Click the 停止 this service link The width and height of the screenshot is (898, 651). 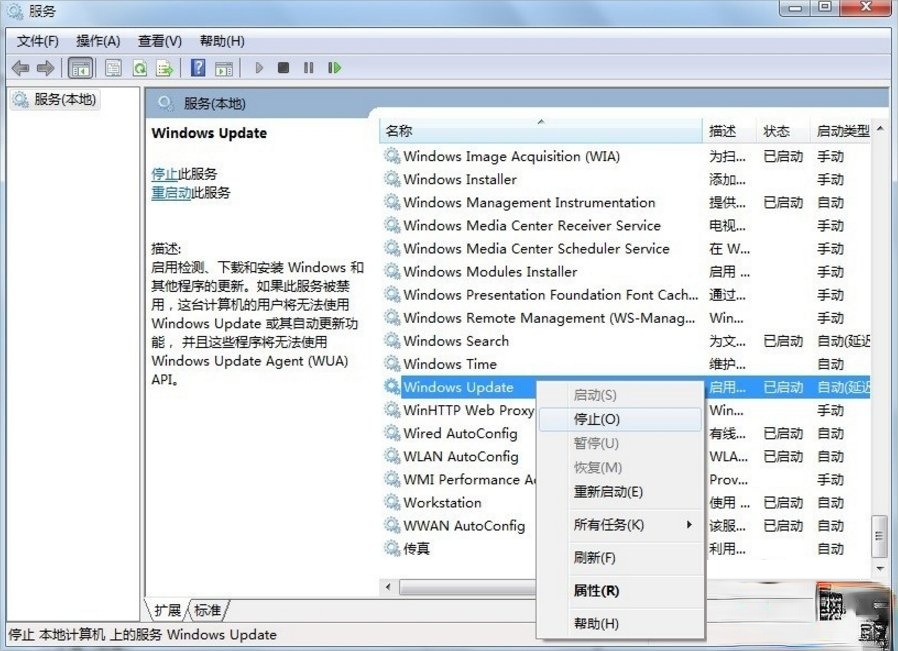coord(164,173)
